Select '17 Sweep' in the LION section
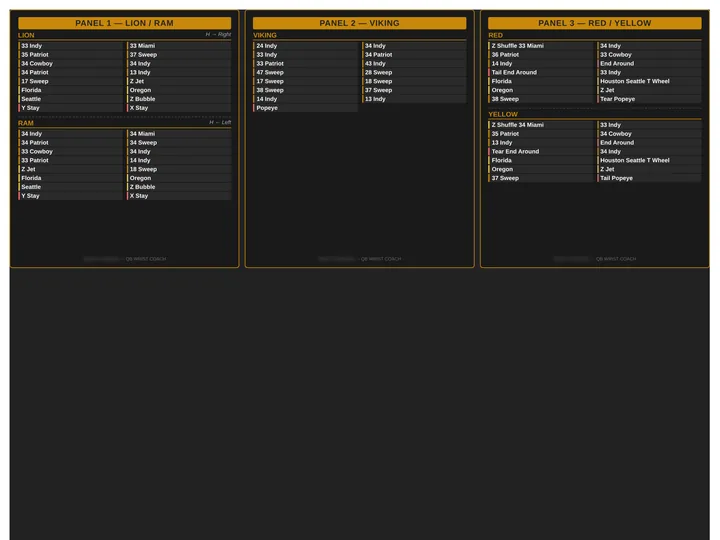720x540 pixels. click(x=70, y=81)
